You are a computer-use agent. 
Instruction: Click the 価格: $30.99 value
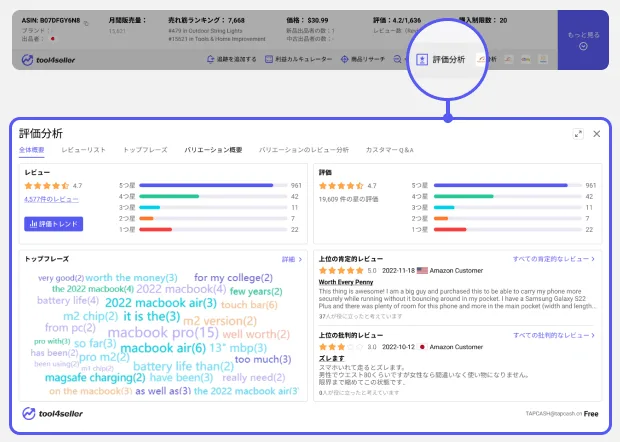pyautogui.click(x=307, y=20)
